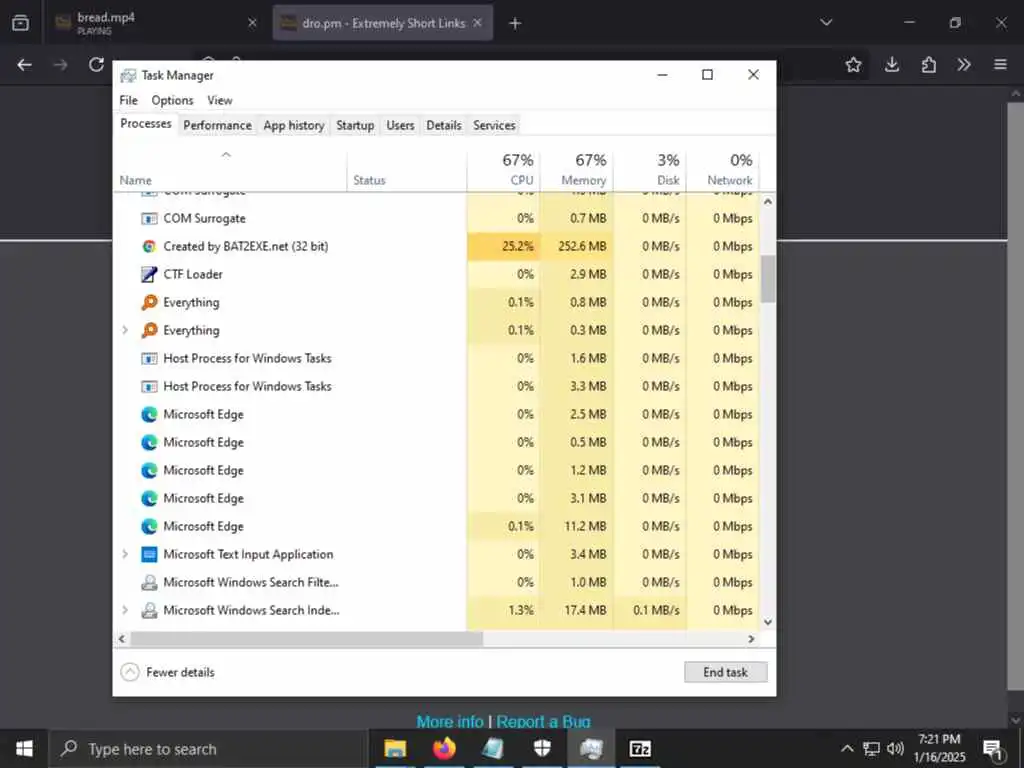Open the Windows Start menu
The image size is (1024, 768).
click(24, 748)
